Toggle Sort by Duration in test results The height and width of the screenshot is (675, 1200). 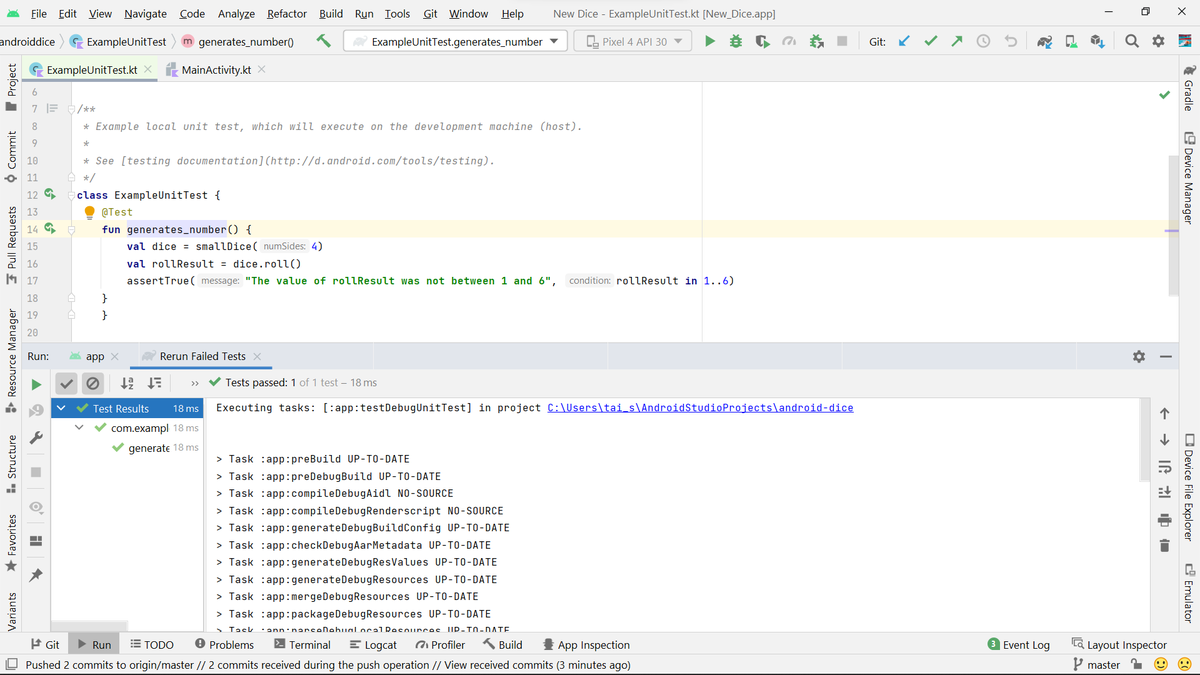(x=155, y=383)
